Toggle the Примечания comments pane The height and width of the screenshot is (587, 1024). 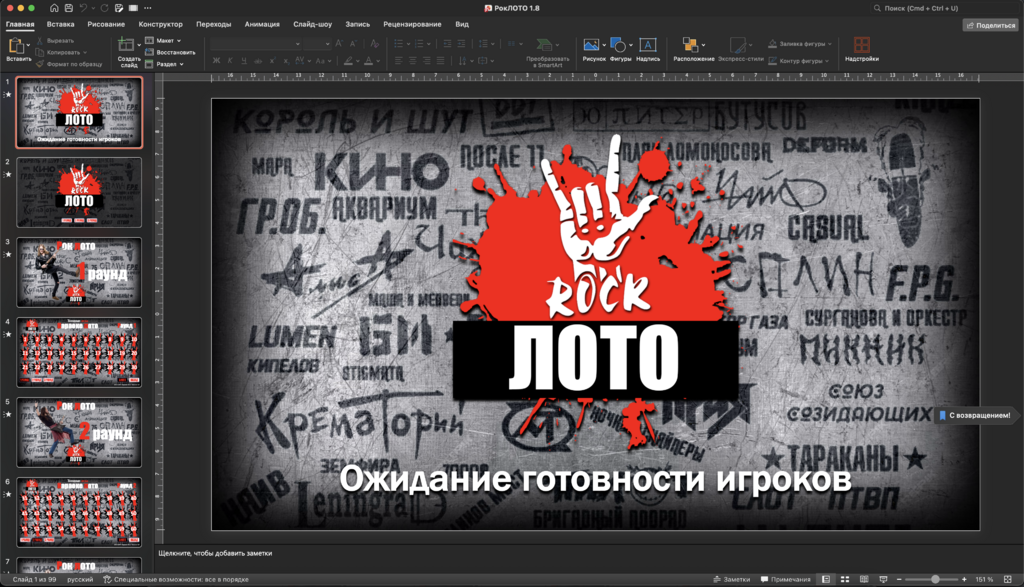pyautogui.click(x=786, y=579)
